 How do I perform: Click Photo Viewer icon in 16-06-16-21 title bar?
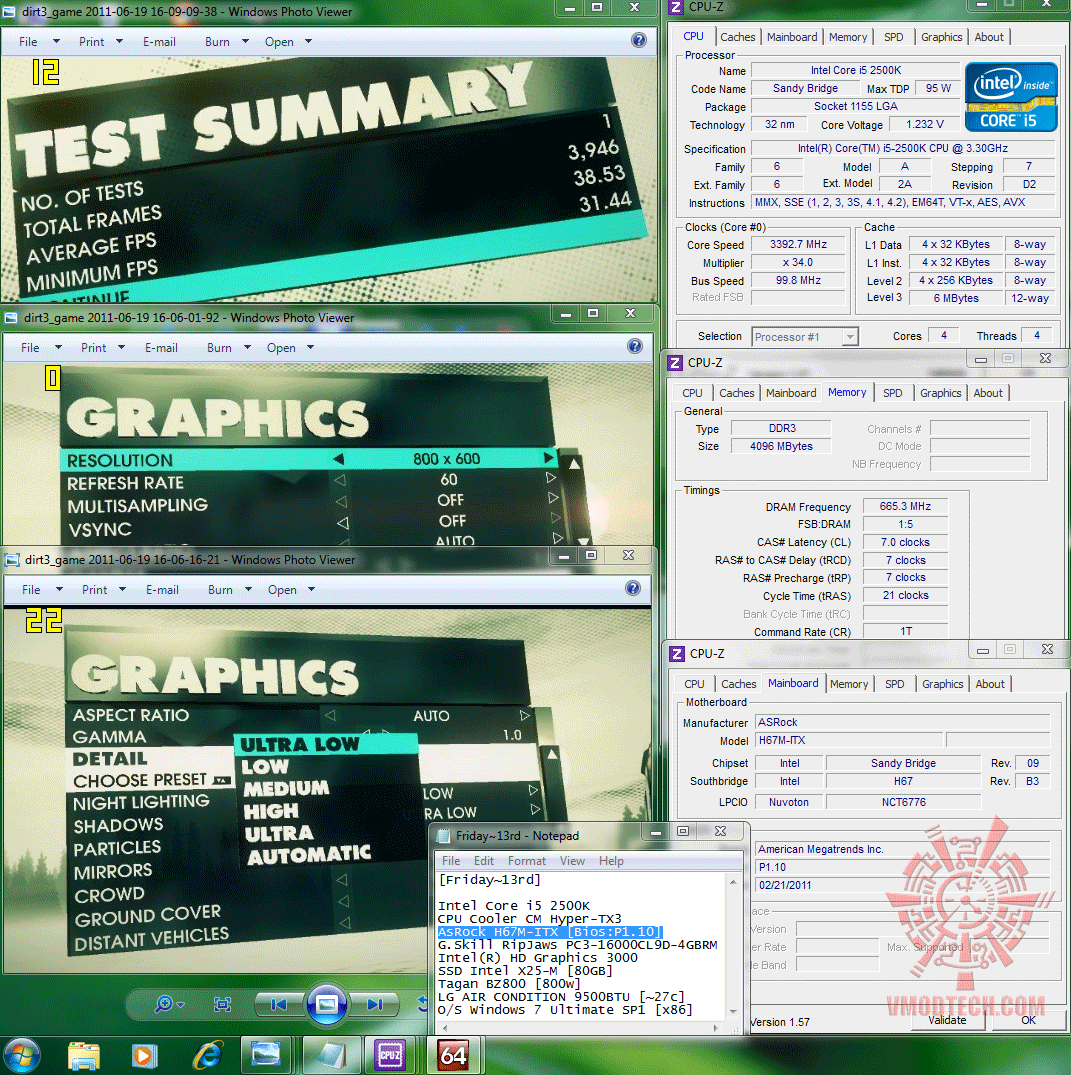(12, 560)
